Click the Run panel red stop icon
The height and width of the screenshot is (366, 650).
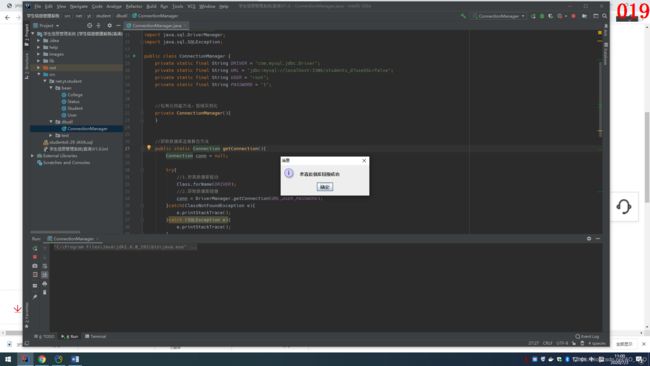coord(35,257)
